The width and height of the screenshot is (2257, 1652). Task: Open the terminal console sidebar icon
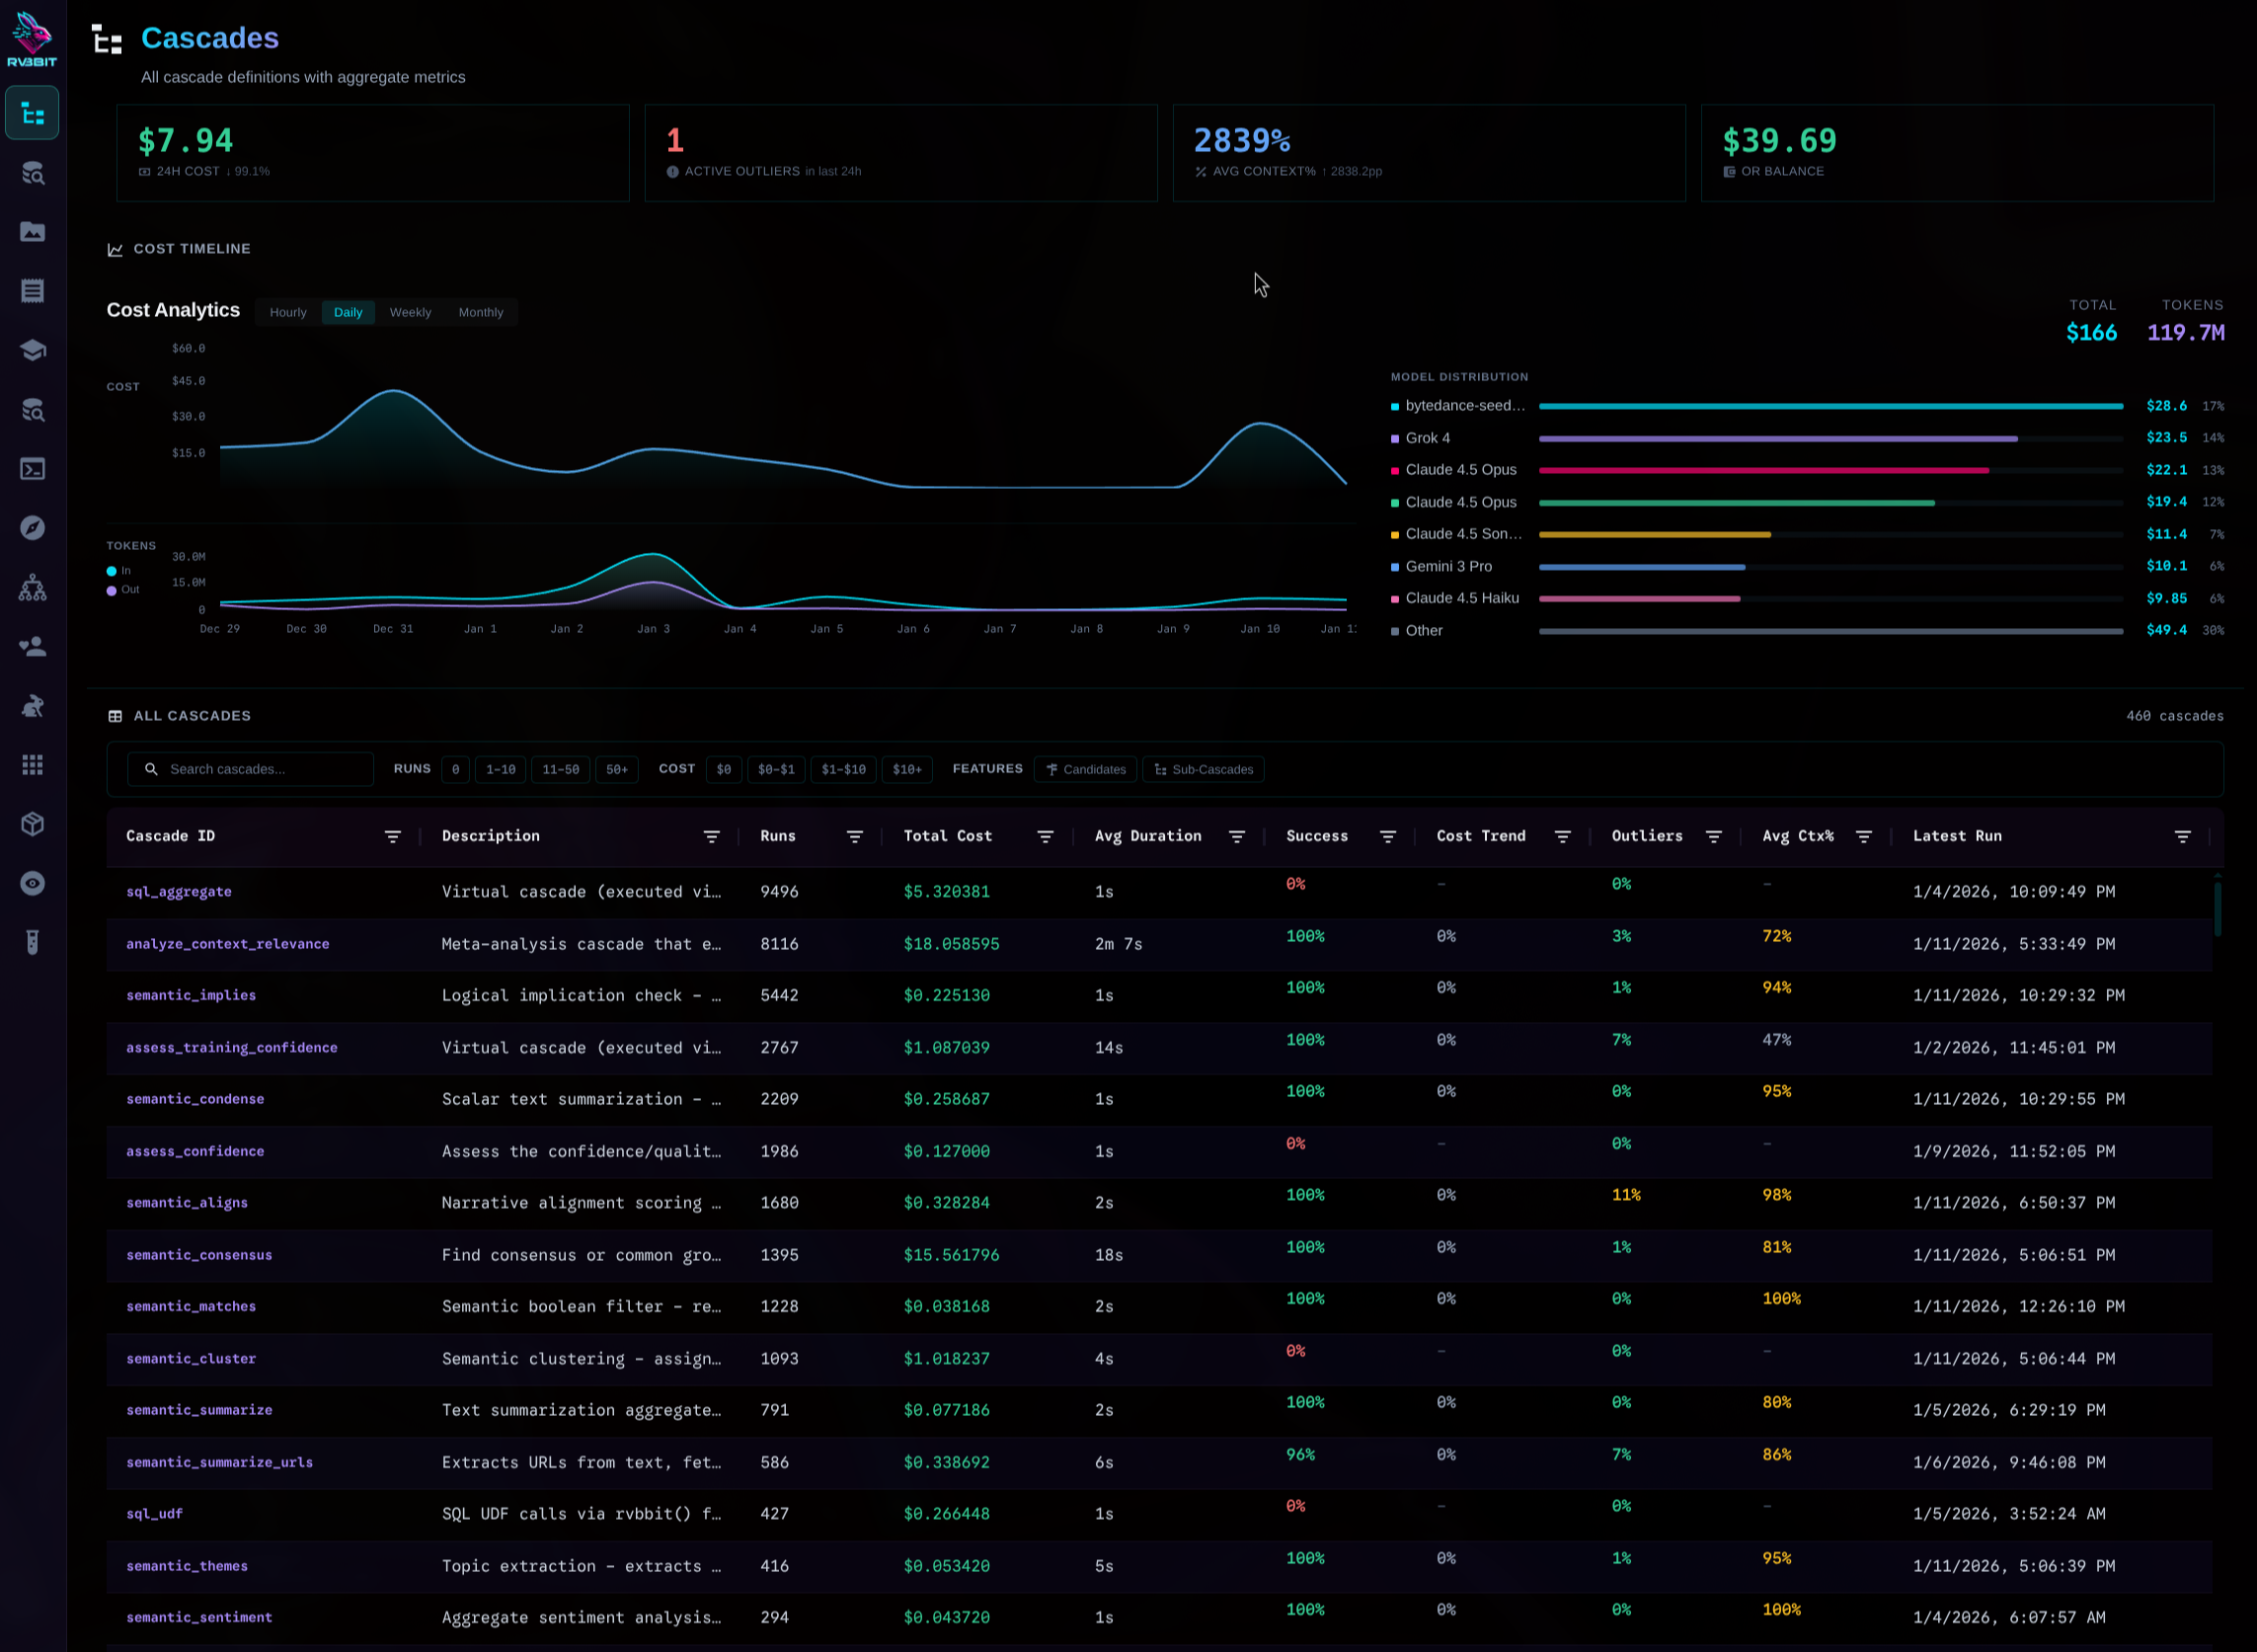[32, 469]
